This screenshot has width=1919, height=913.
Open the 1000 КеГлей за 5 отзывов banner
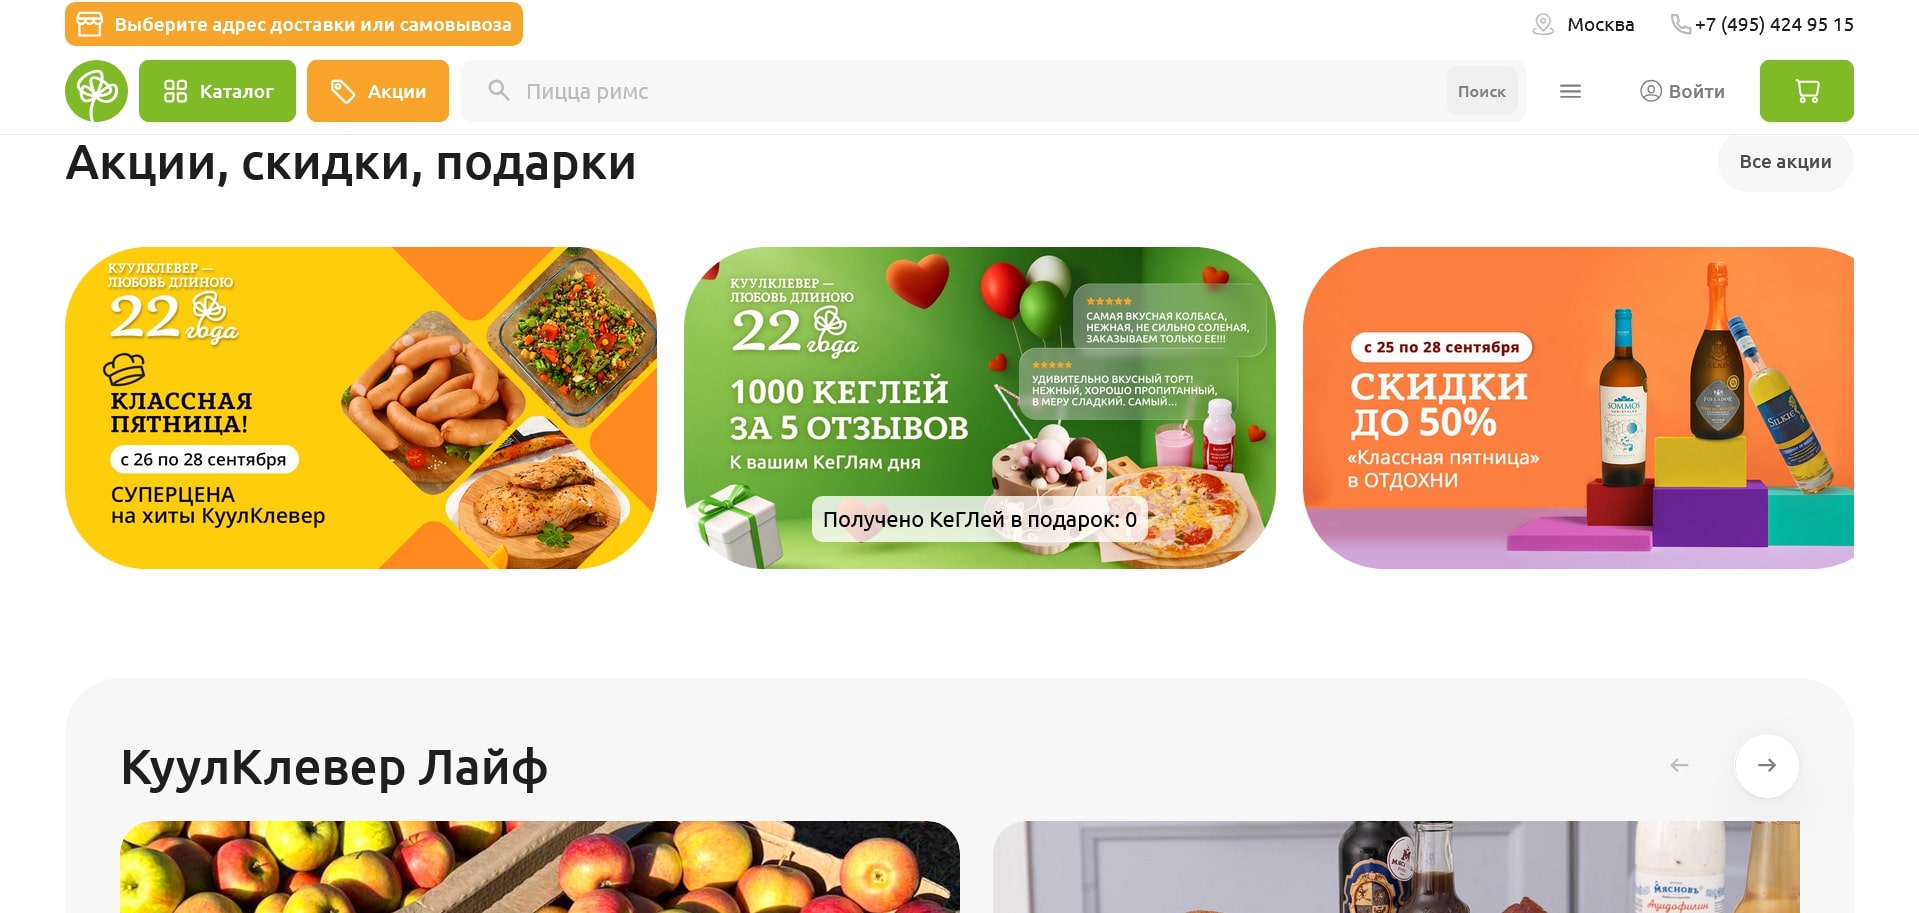click(979, 408)
